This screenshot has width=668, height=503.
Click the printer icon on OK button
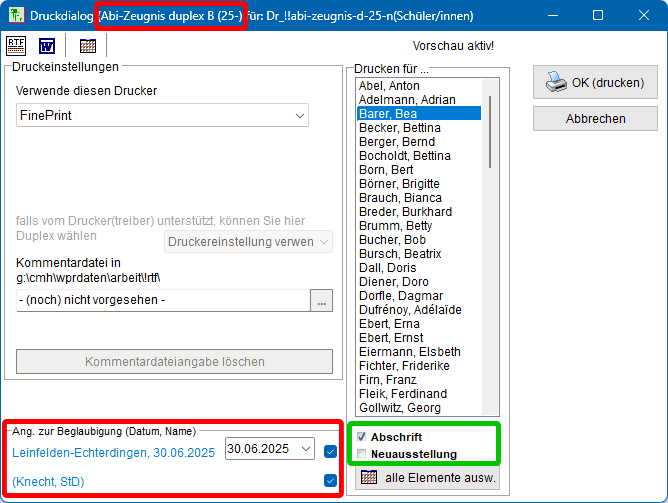coord(556,83)
